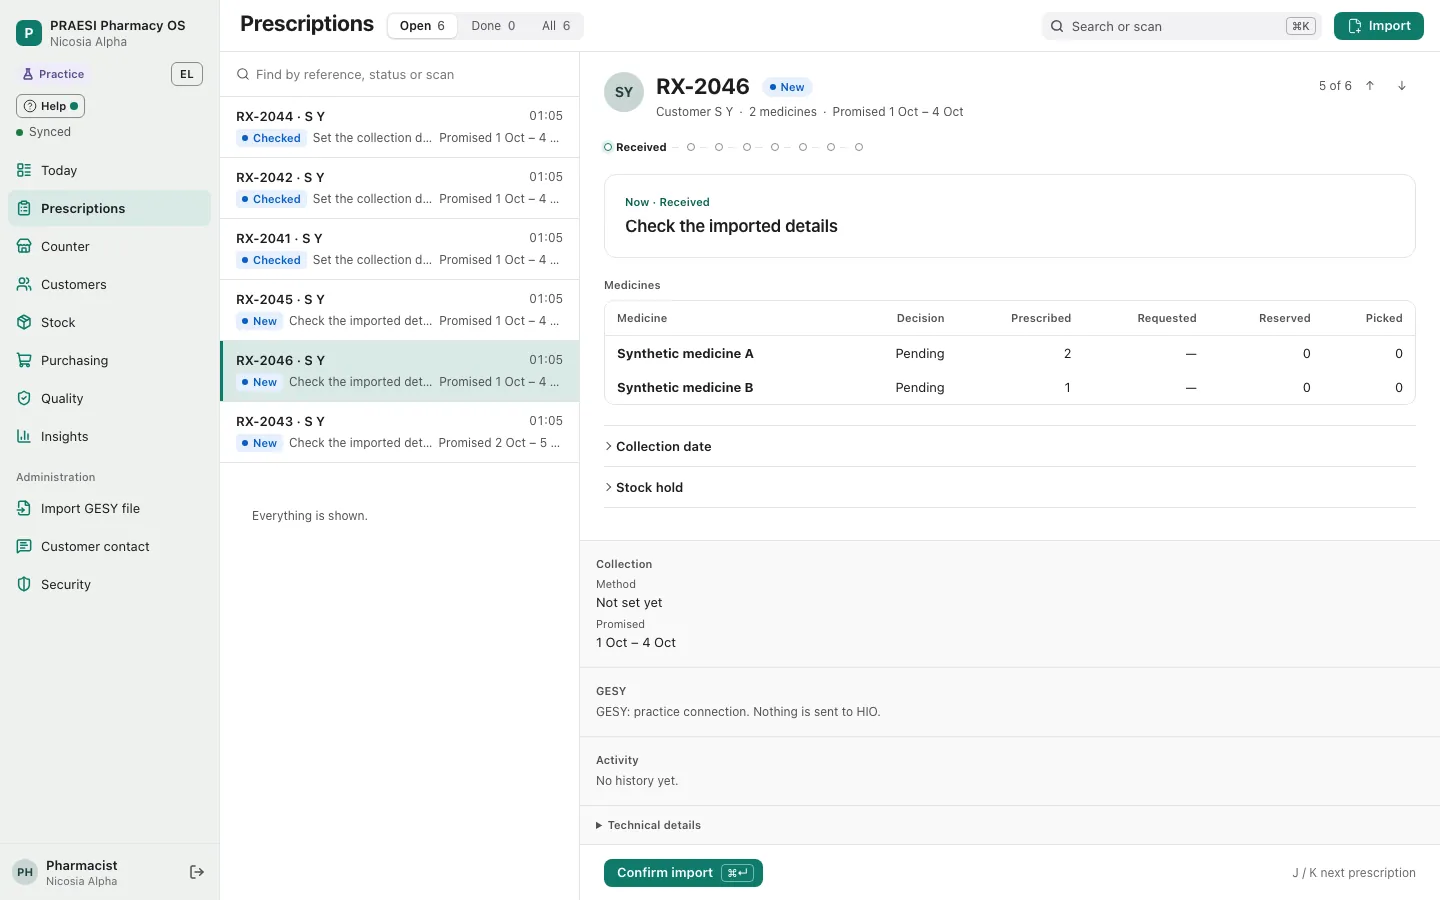Open the Insights section

[110, 436]
